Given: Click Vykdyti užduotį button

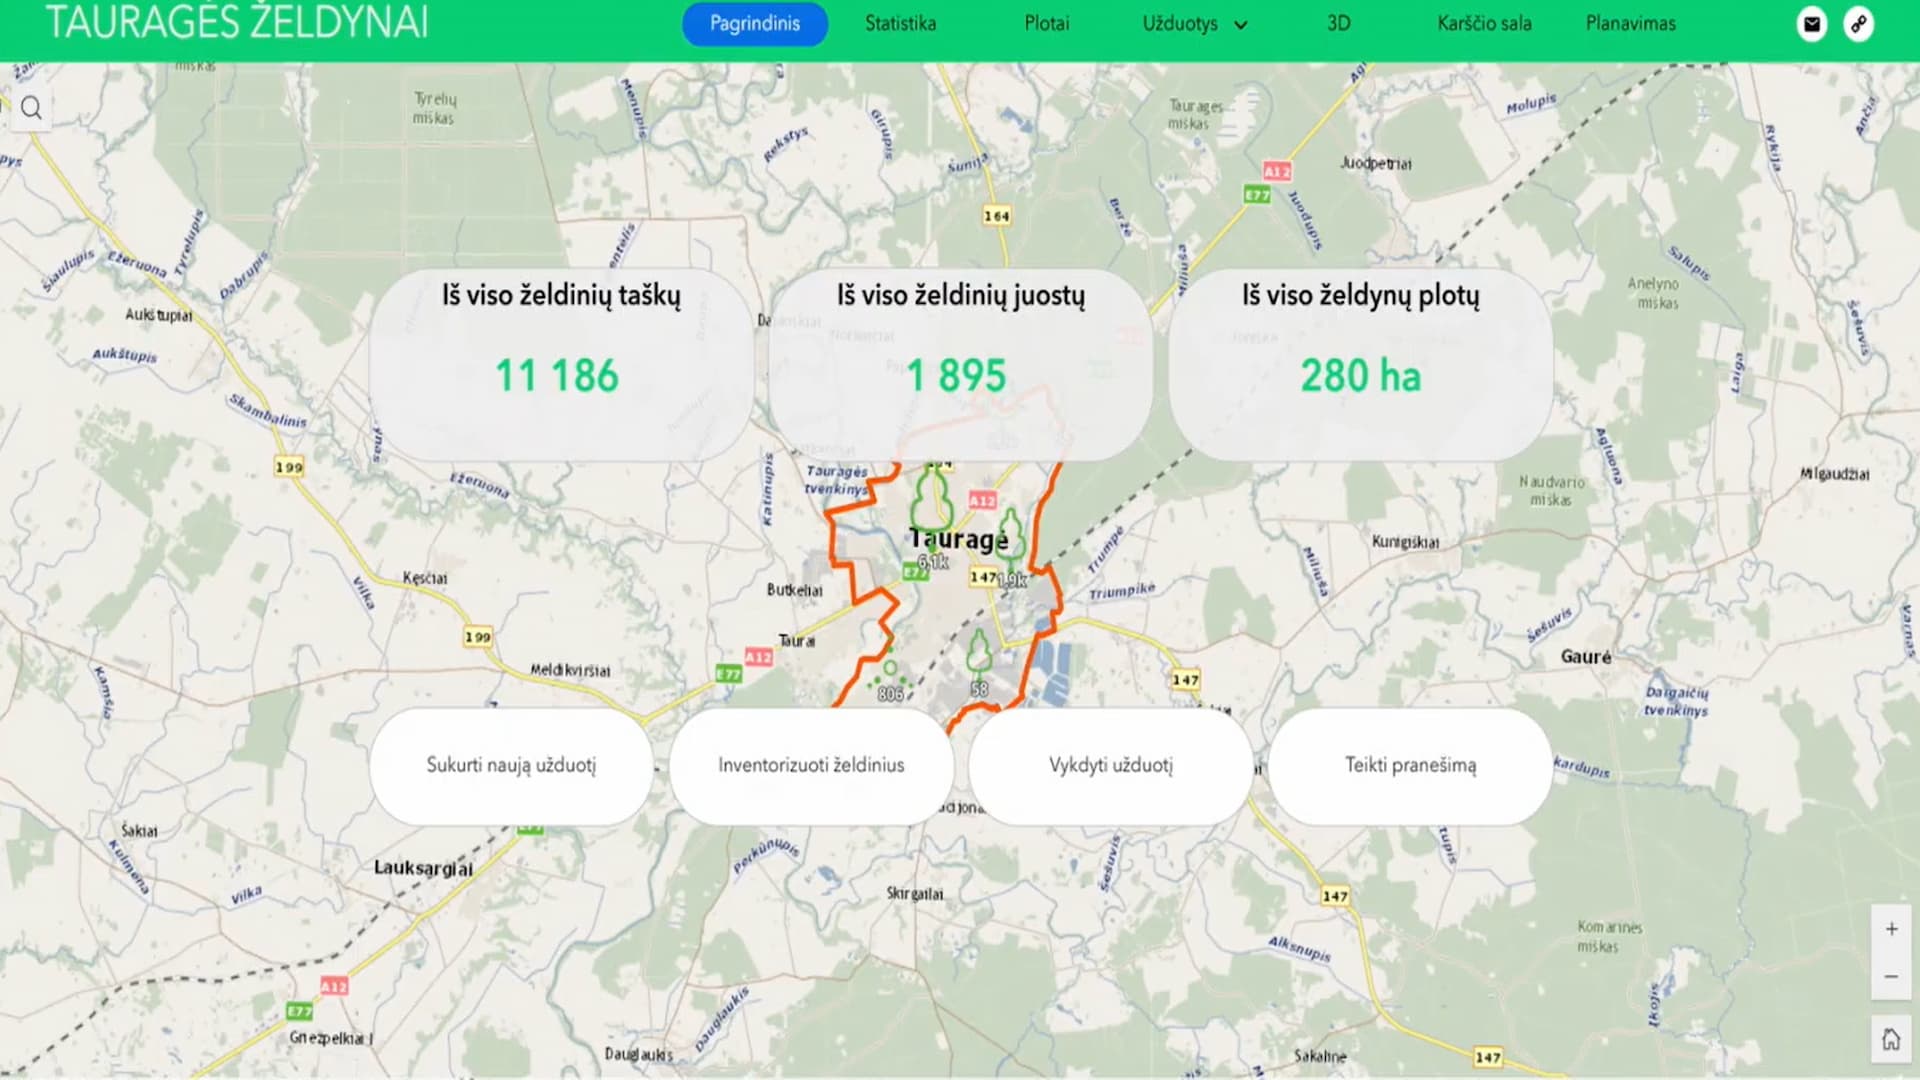Looking at the screenshot, I should click(x=1110, y=766).
